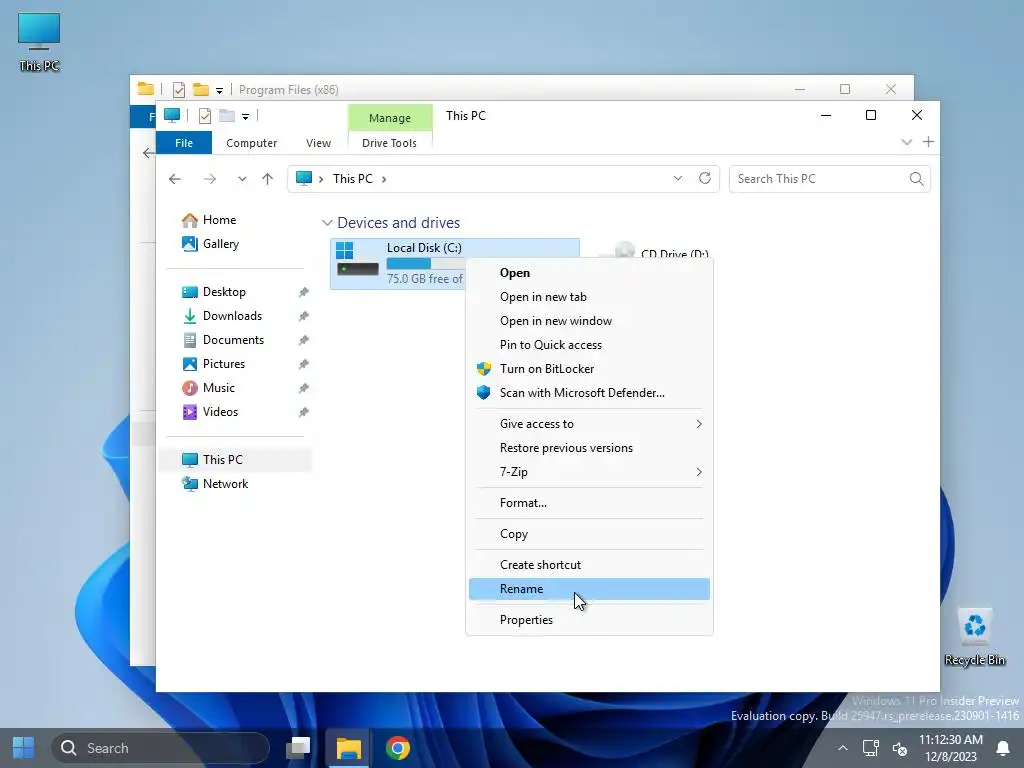Choose Open in new tab
The height and width of the screenshot is (768, 1024).
coord(589,297)
